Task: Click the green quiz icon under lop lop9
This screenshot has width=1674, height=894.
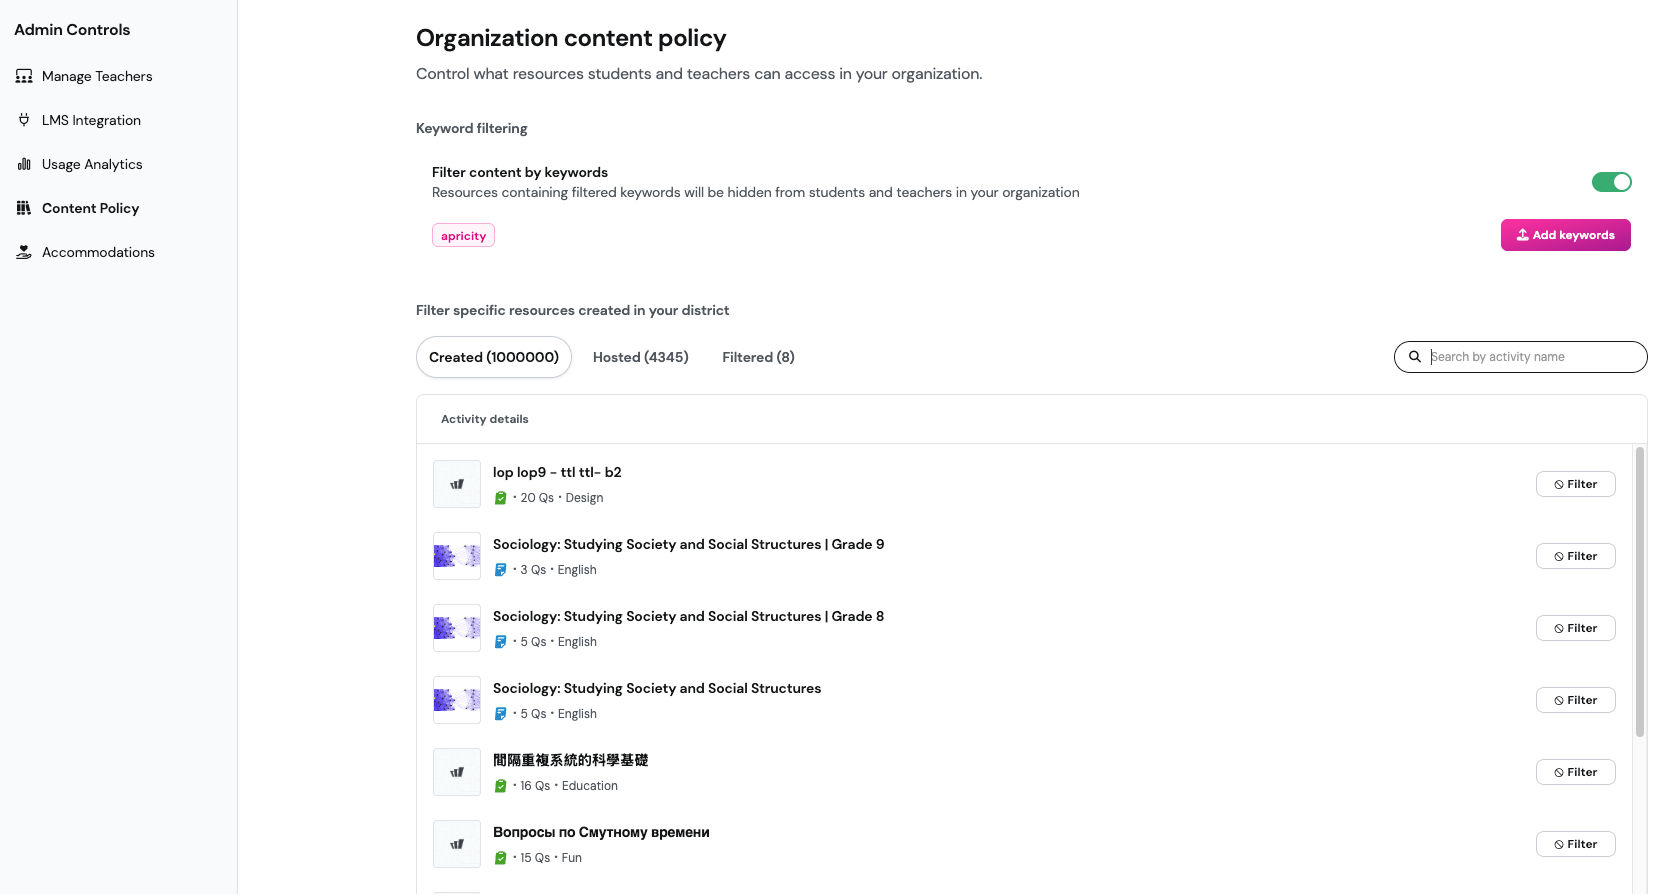Action: click(x=501, y=498)
